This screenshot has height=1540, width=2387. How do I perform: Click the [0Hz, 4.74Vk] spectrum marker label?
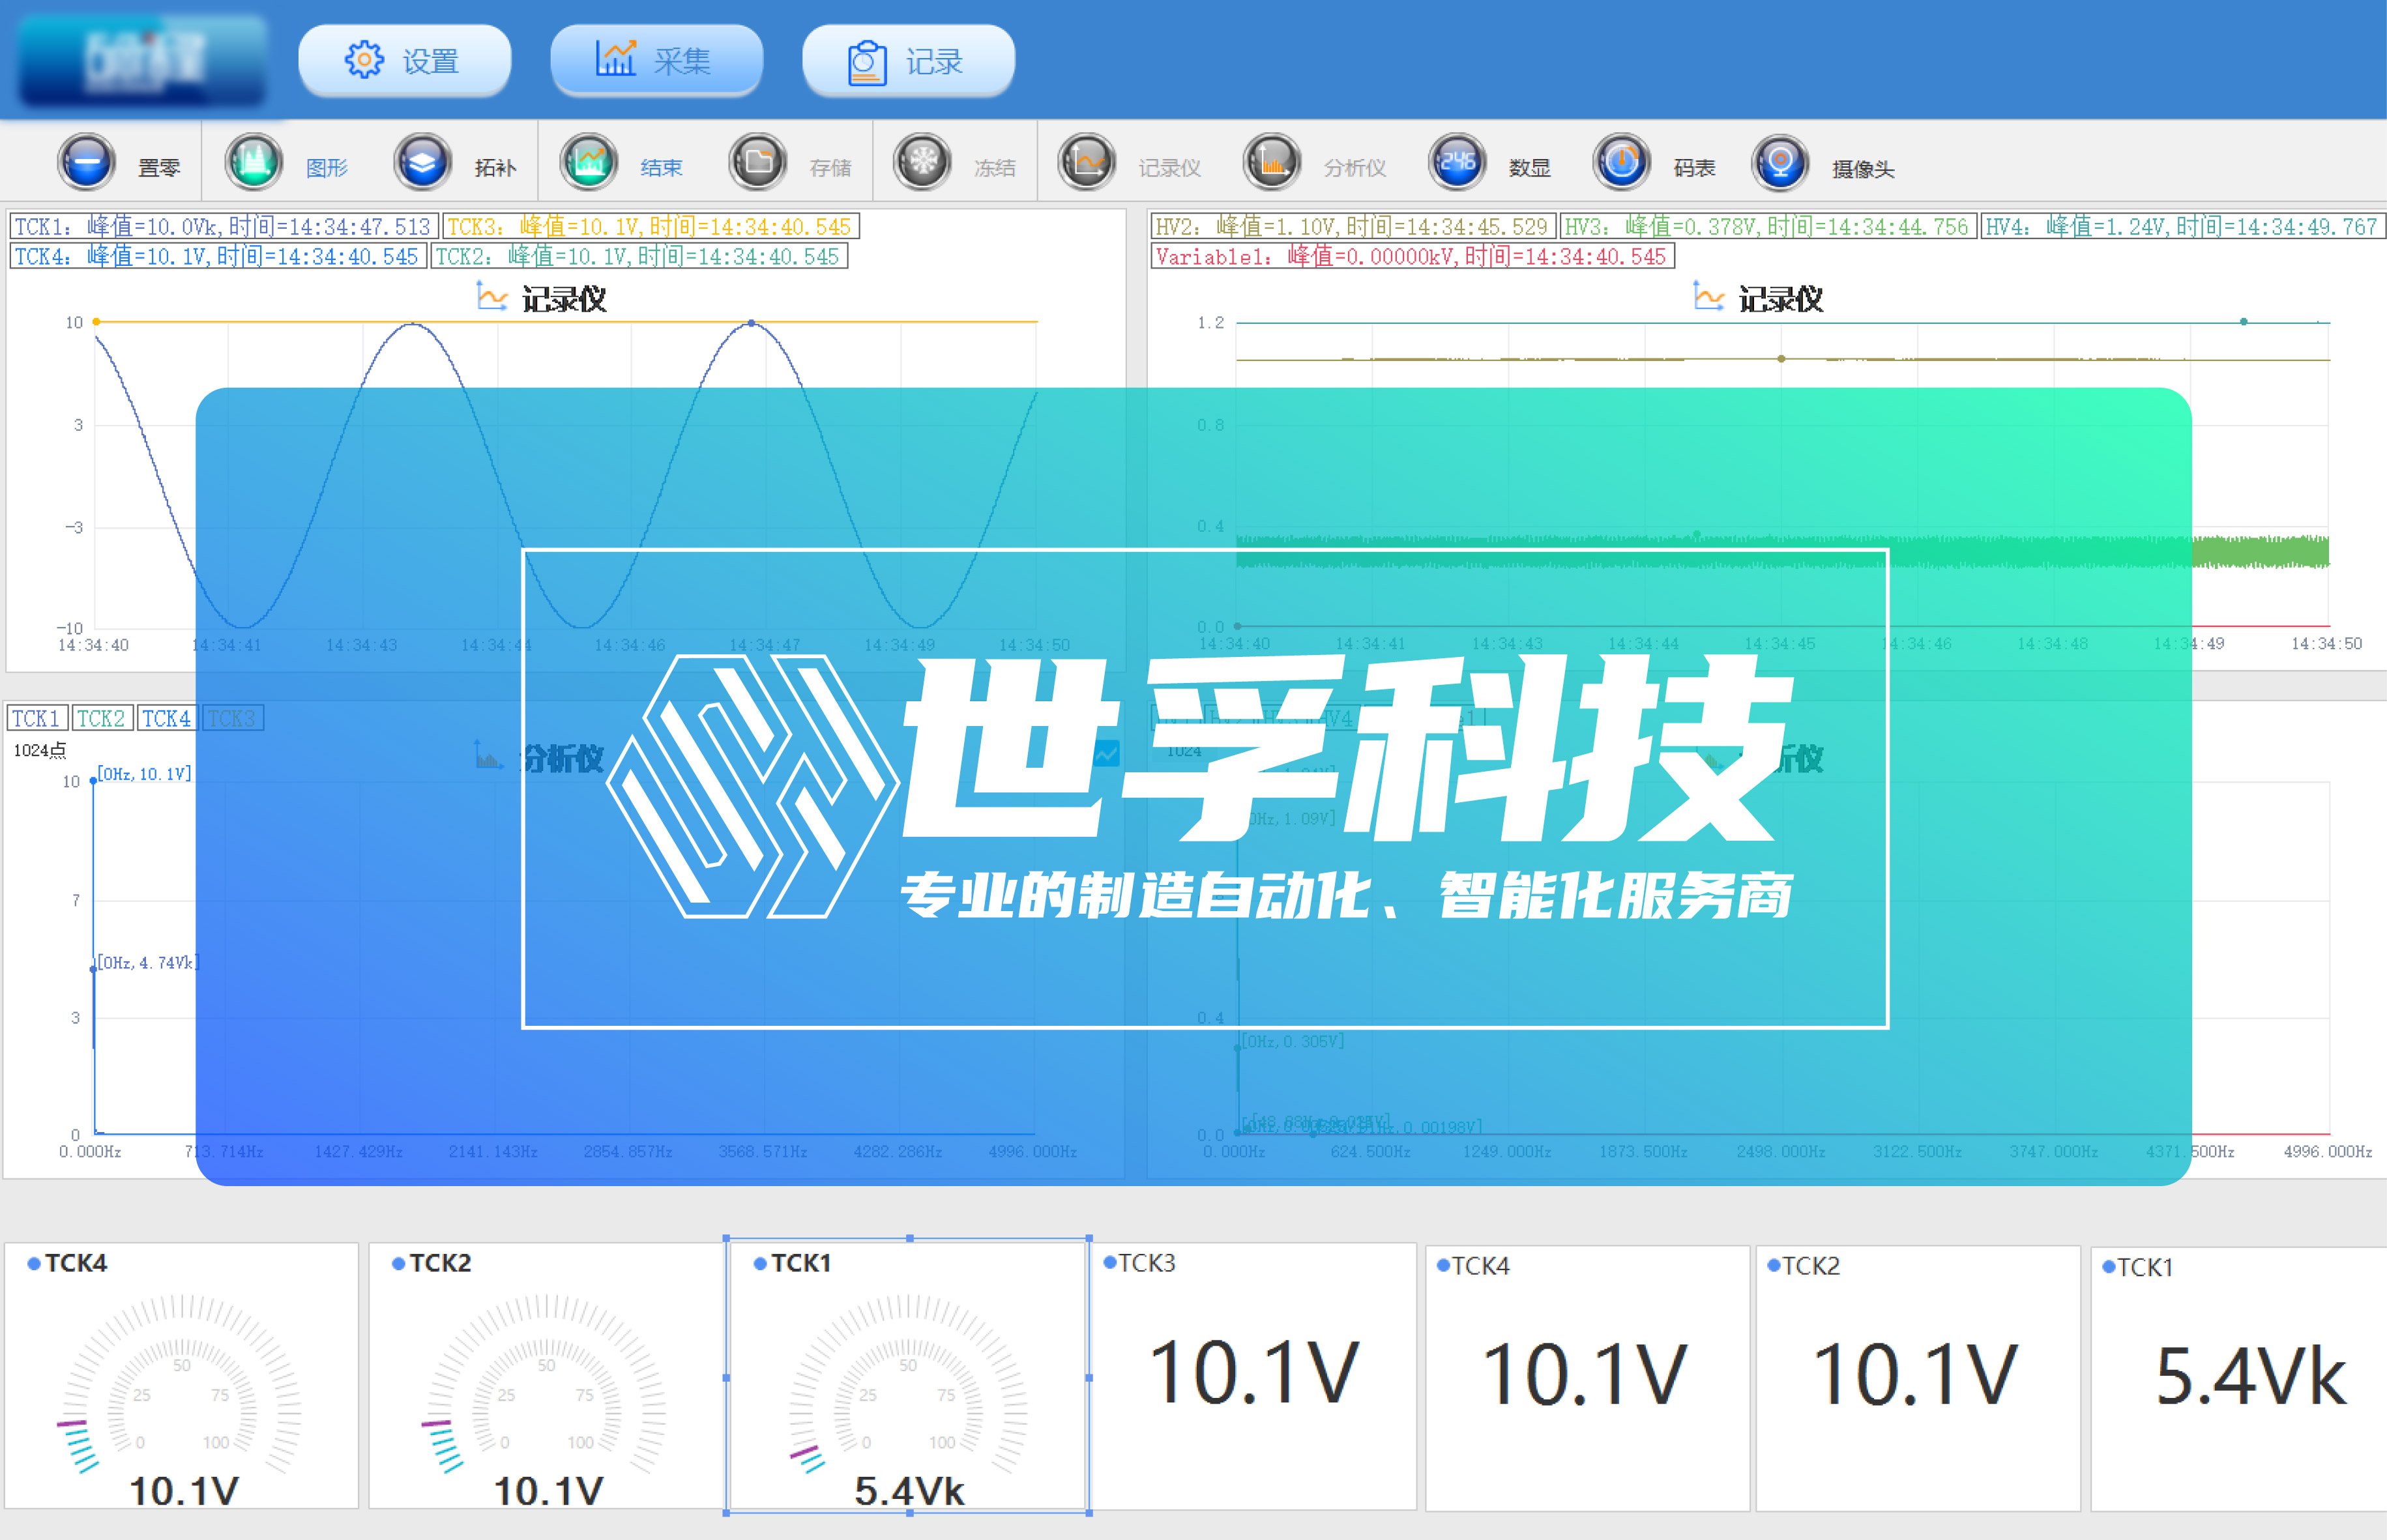[x=148, y=963]
